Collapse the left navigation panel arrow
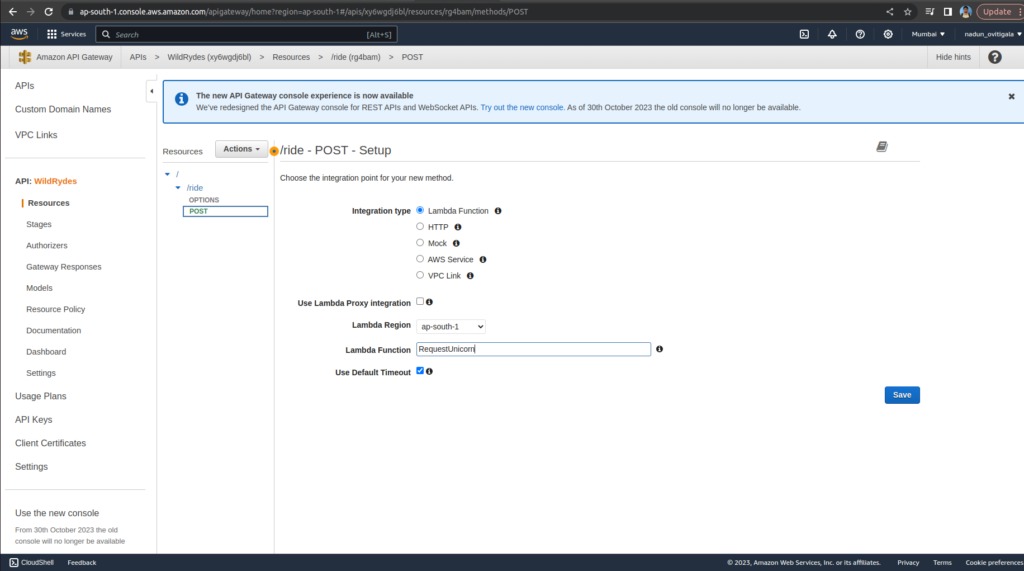This screenshot has height=571, width=1024. (x=152, y=91)
